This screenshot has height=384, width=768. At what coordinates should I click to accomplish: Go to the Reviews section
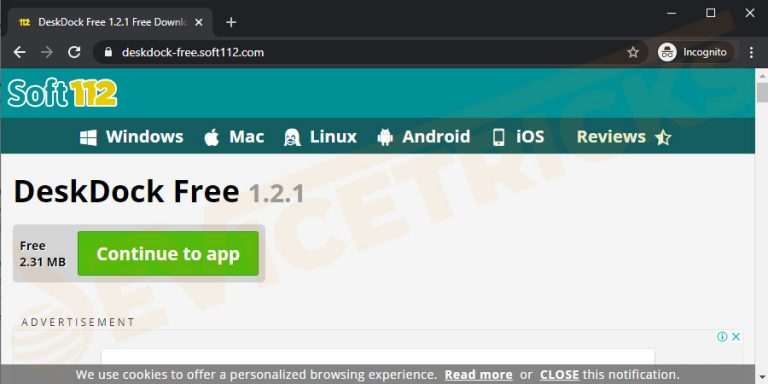[624, 137]
